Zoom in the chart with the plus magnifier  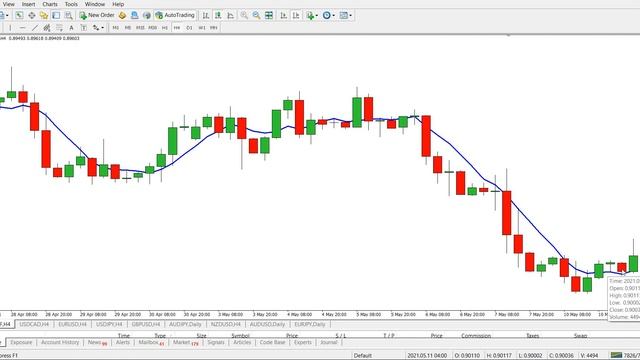244,16
